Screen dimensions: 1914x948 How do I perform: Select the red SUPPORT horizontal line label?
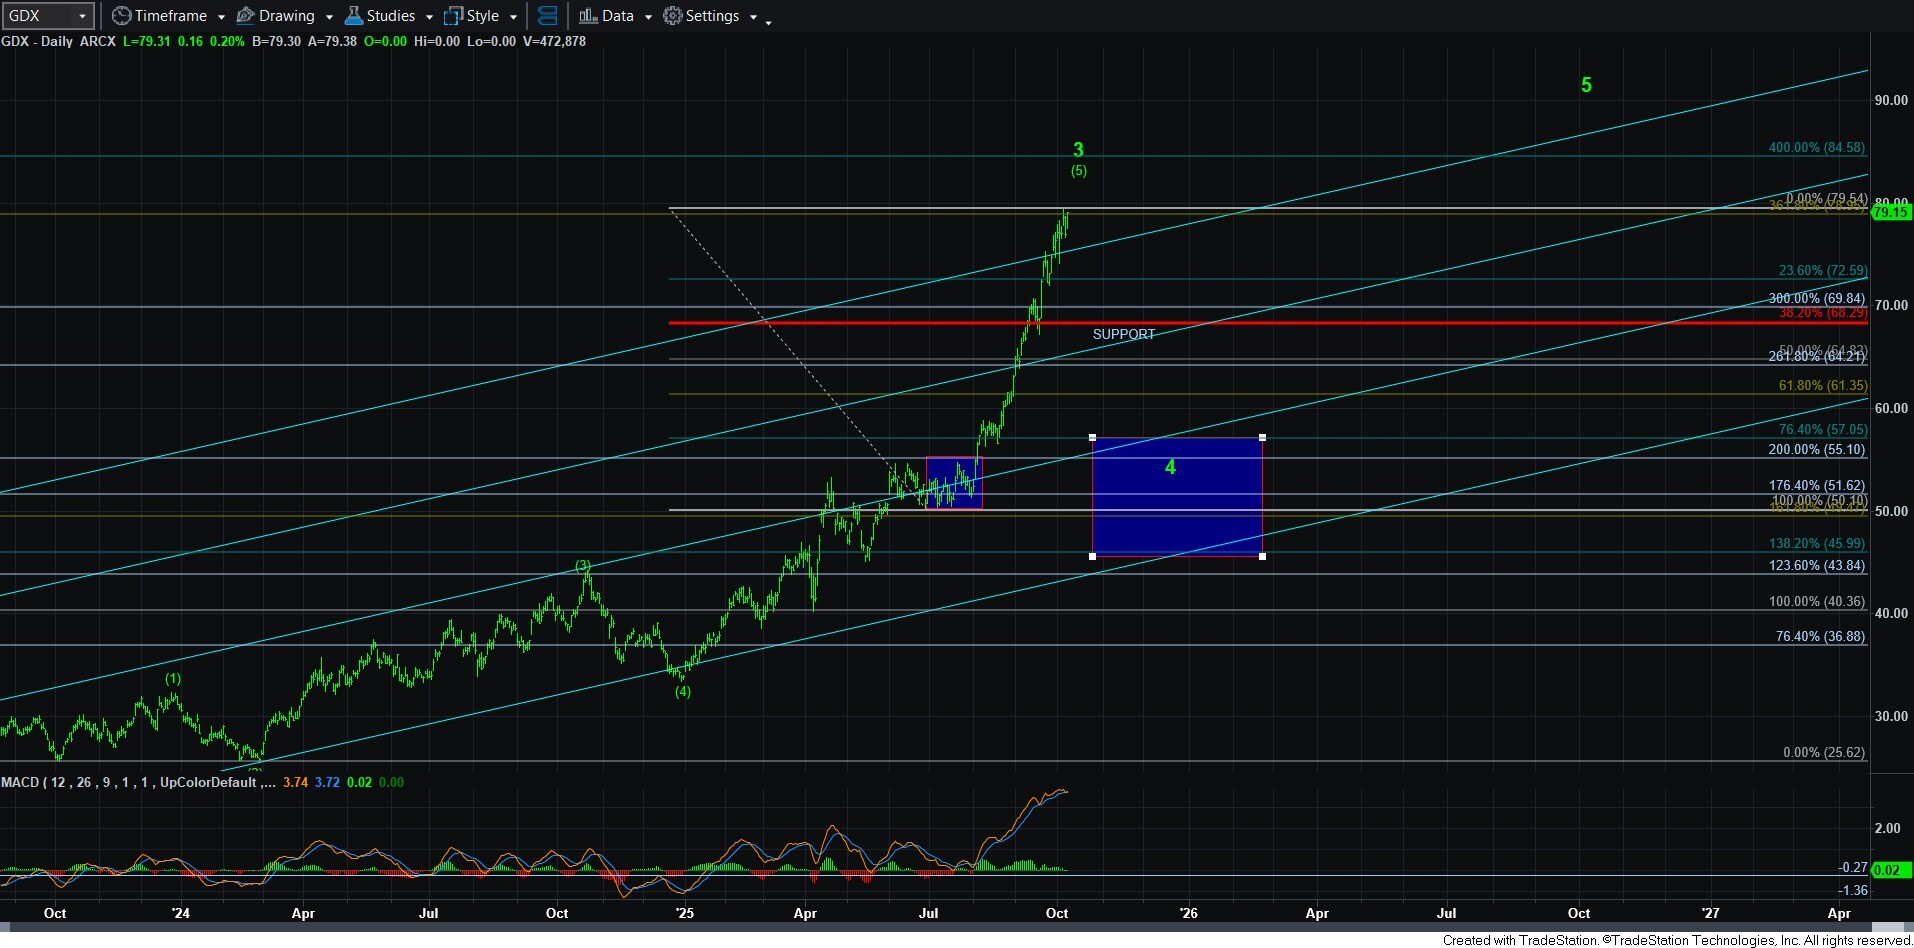pyautogui.click(x=1123, y=334)
